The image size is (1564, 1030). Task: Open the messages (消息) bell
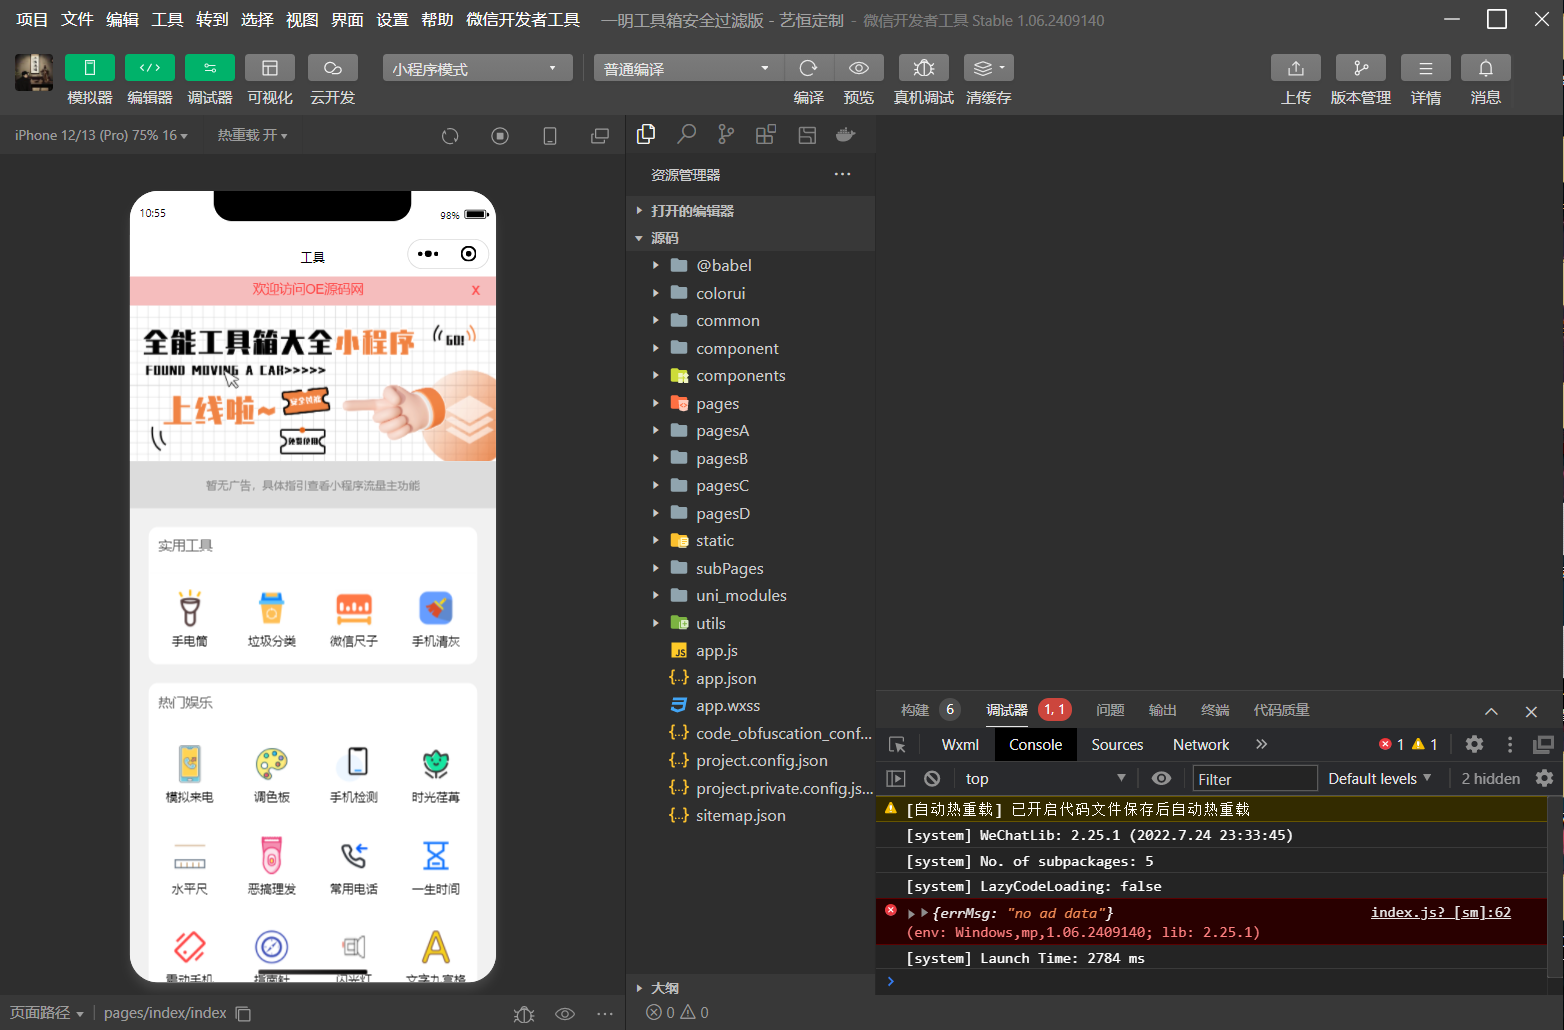[x=1486, y=67]
